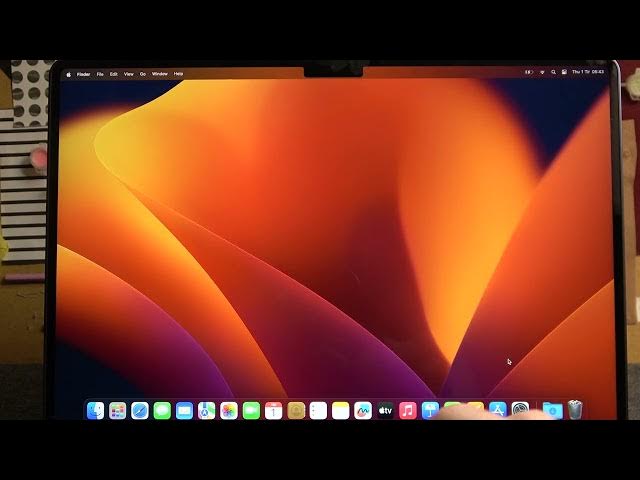Open Keynote from the Dock
Image resolution: width=640 pixels, height=480 pixels.
point(430,410)
